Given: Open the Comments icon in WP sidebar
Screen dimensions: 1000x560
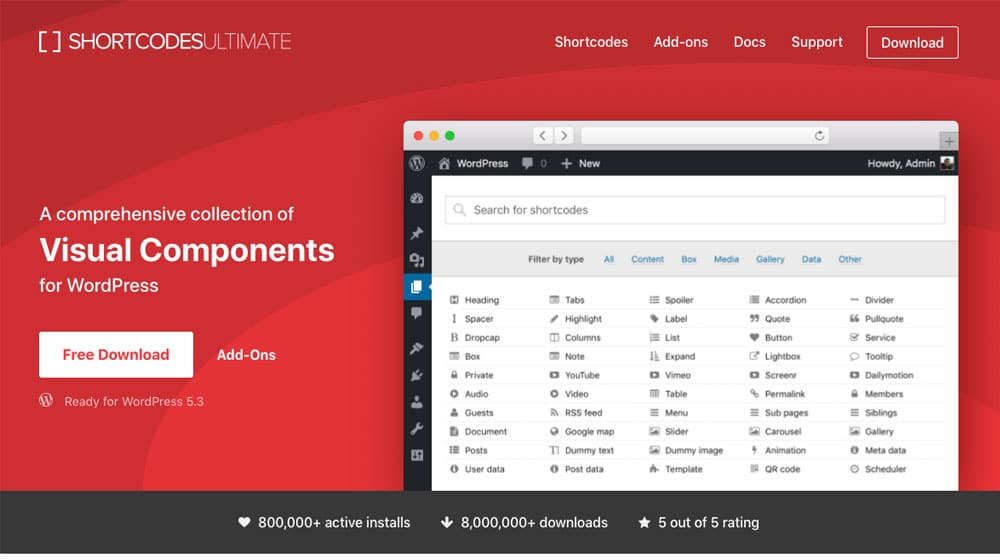Looking at the screenshot, I should click(x=417, y=313).
